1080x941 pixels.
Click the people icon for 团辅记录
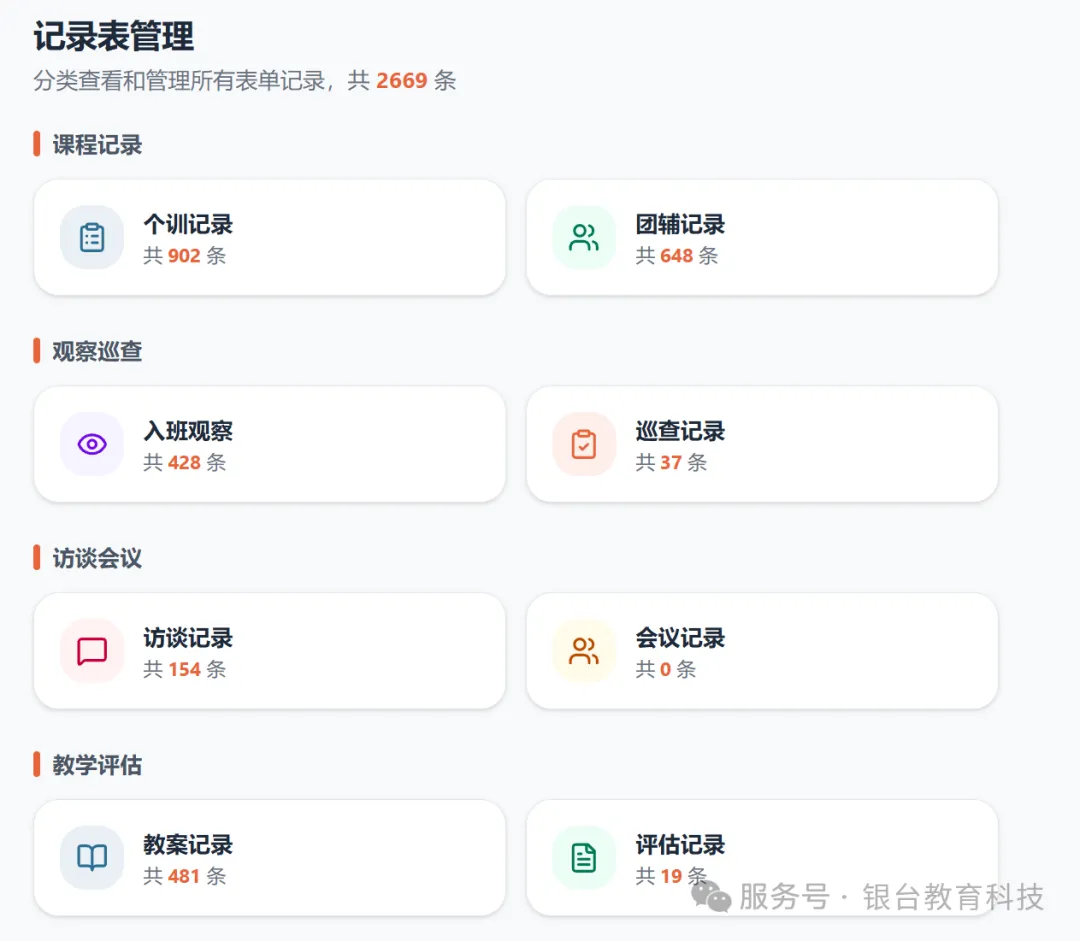(584, 238)
